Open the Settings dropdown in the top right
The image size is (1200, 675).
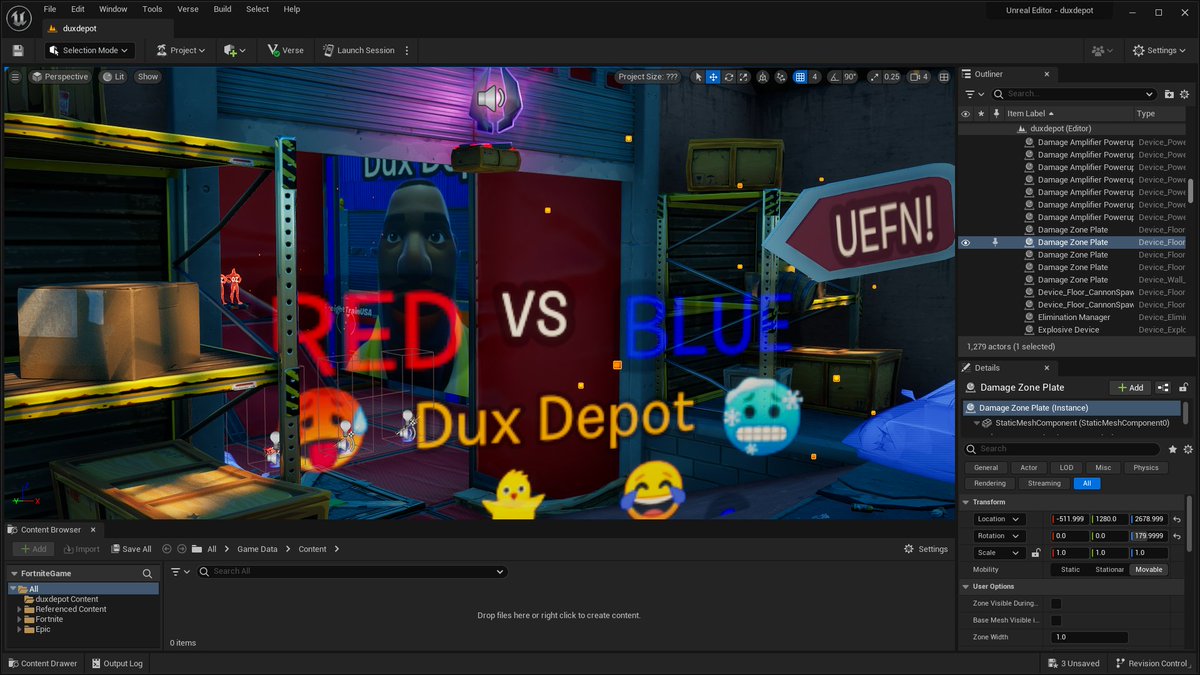(1160, 50)
